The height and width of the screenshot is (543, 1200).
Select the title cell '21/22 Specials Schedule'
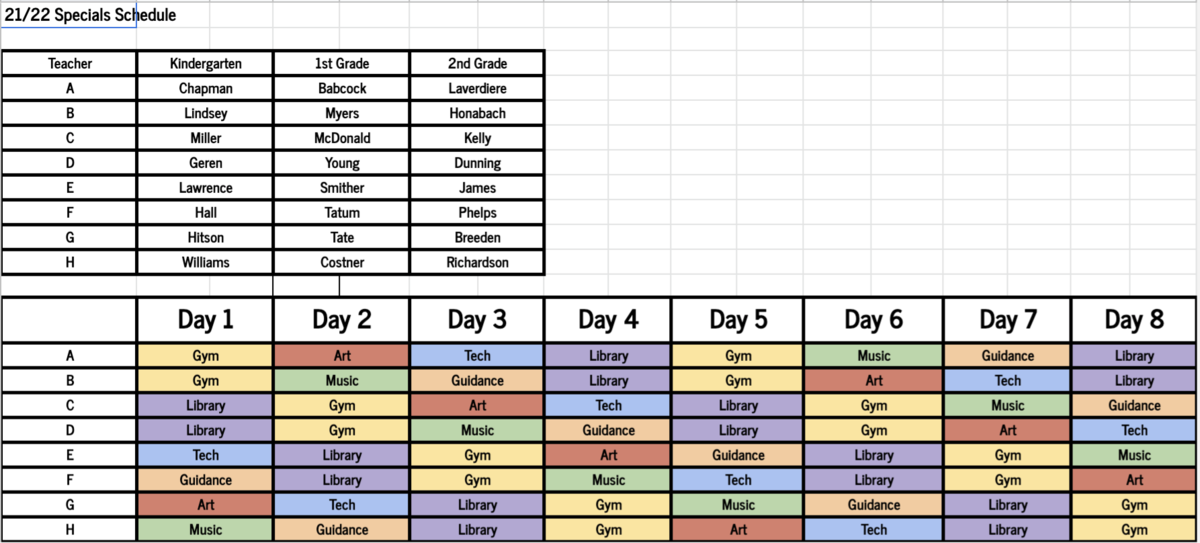click(69, 16)
